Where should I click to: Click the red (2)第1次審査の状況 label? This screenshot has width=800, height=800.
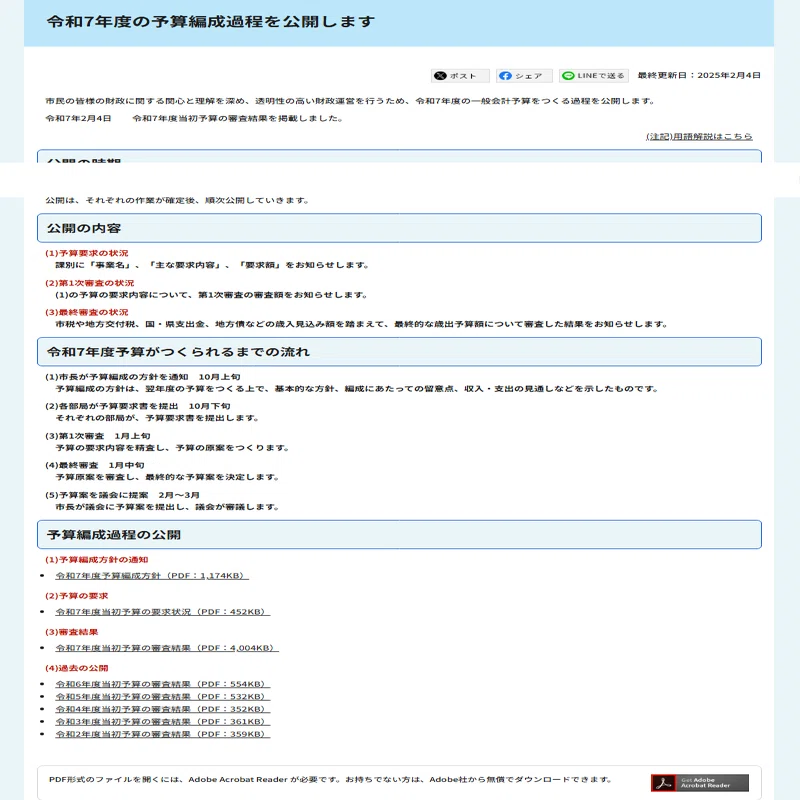pos(90,283)
